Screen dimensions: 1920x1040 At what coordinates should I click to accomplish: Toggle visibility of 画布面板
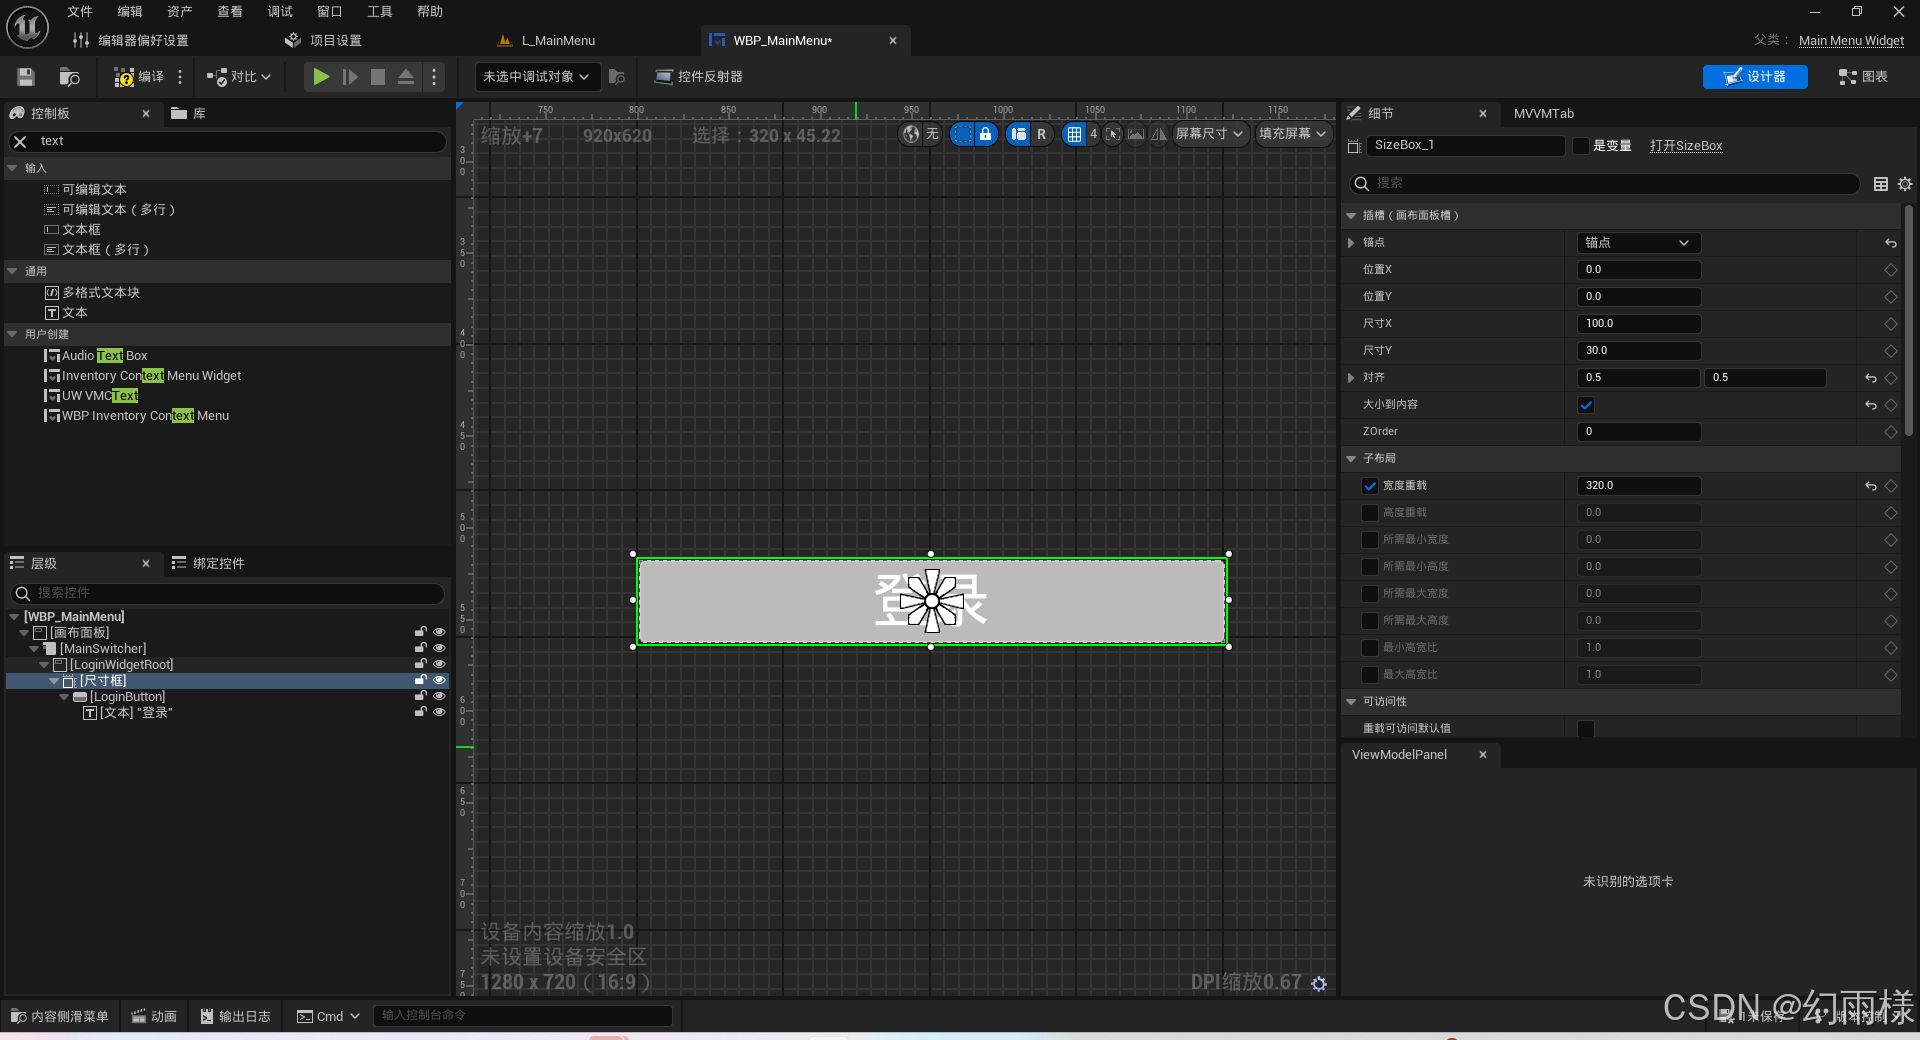click(439, 633)
